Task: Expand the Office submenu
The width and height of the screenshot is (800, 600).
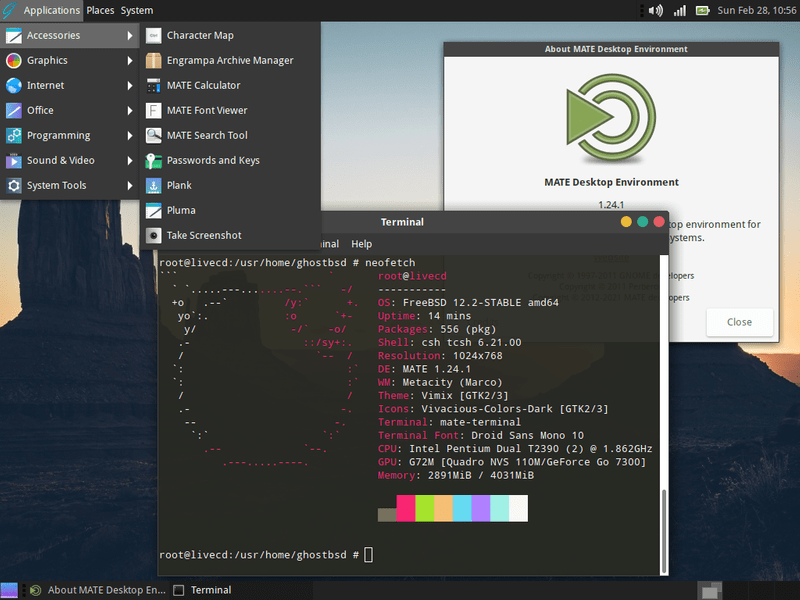Action: [70, 110]
